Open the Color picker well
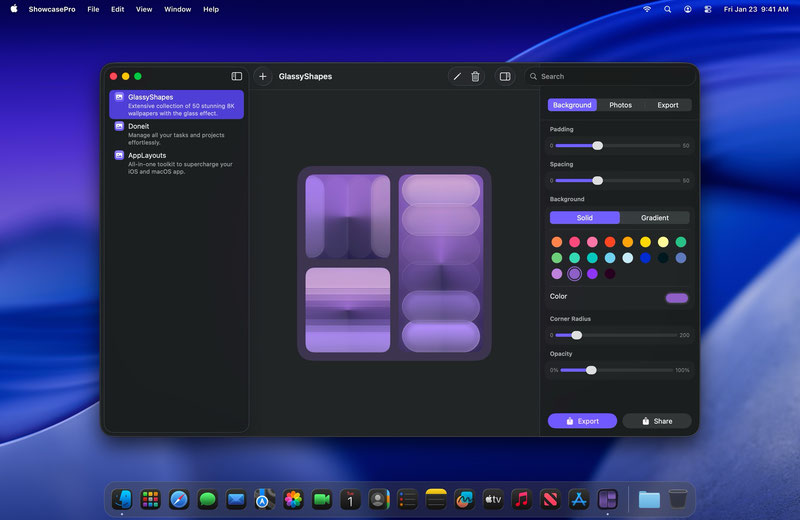 pyautogui.click(x=677, y=297)
